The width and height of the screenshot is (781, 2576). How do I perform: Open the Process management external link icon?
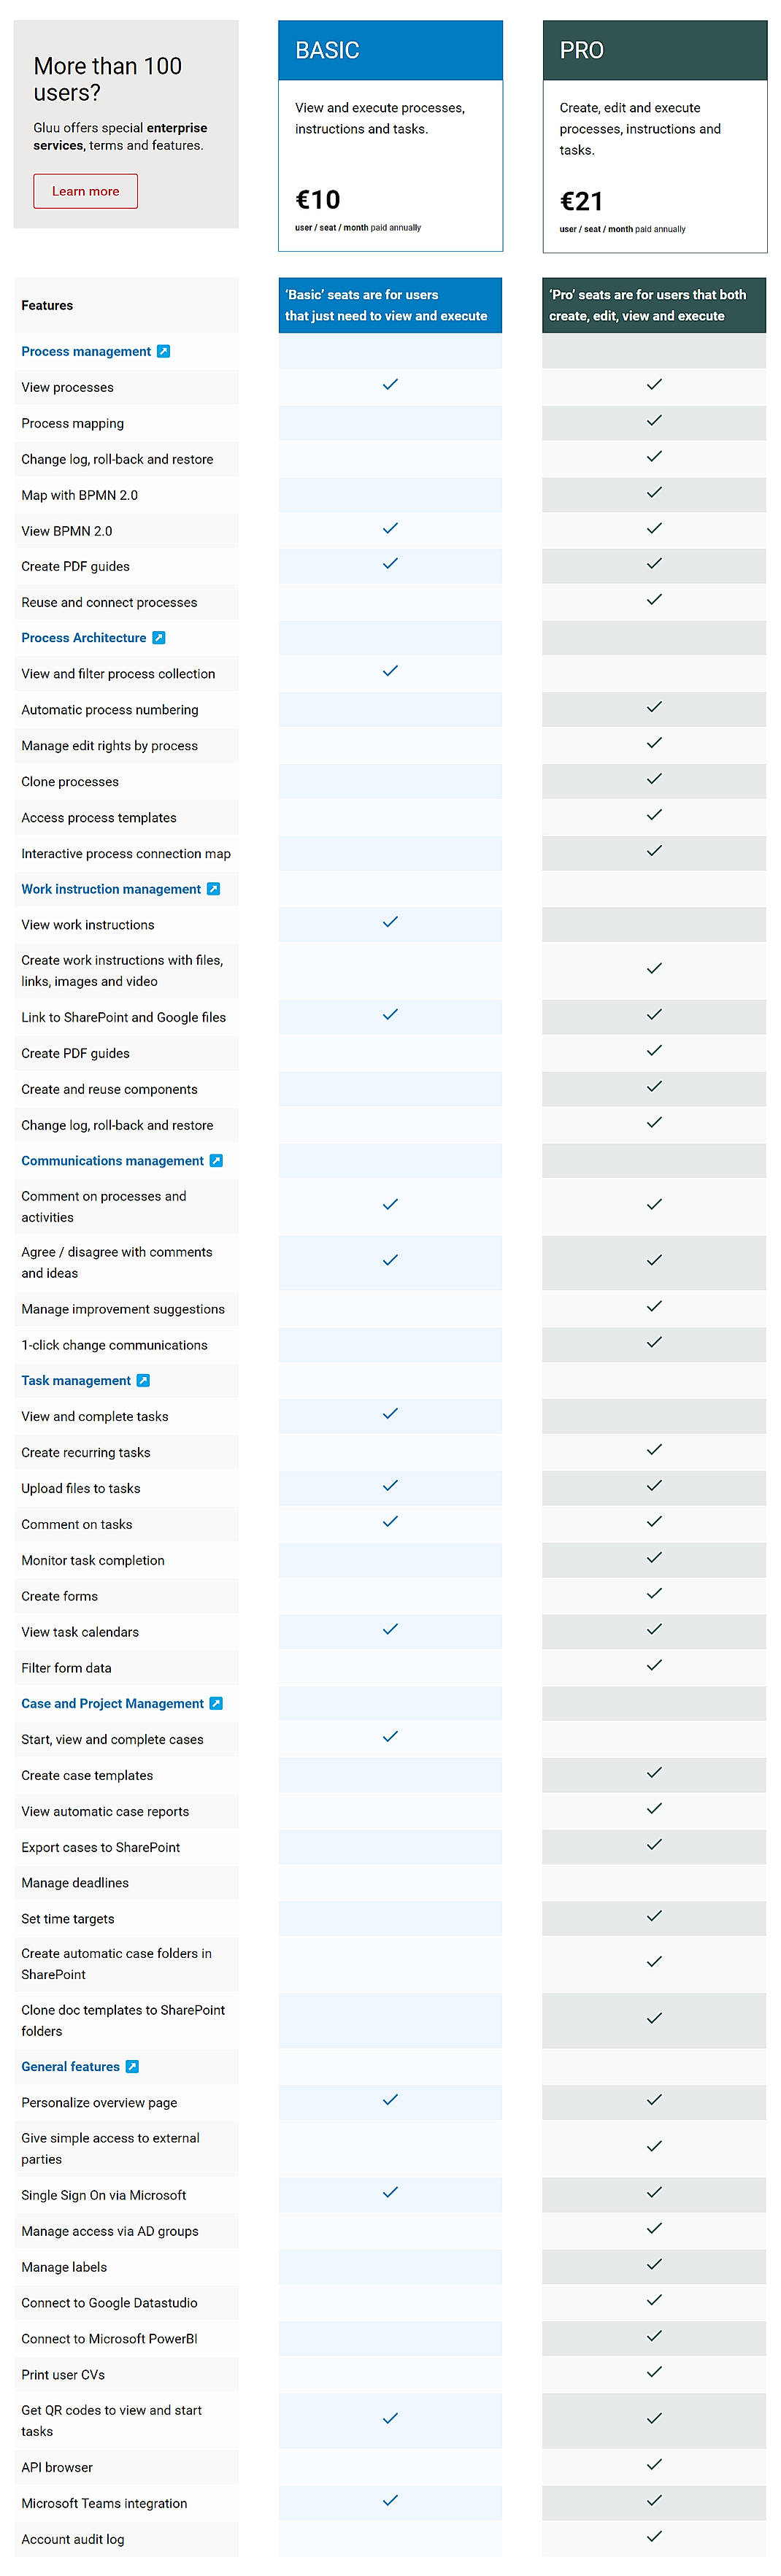pos(163,351)
